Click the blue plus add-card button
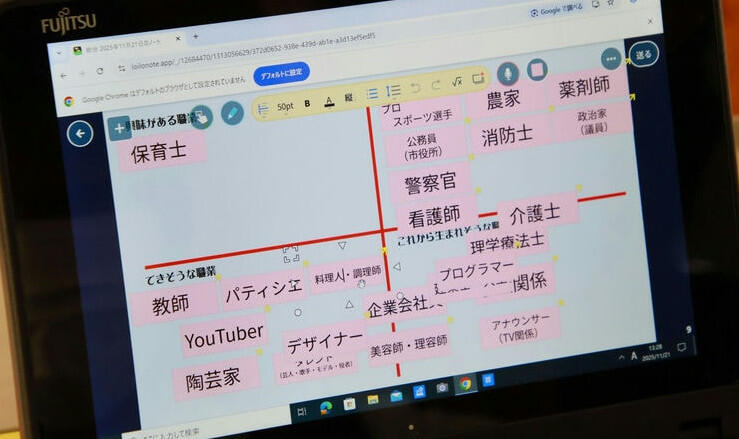739x439 pixels. [x=119, y=127]
